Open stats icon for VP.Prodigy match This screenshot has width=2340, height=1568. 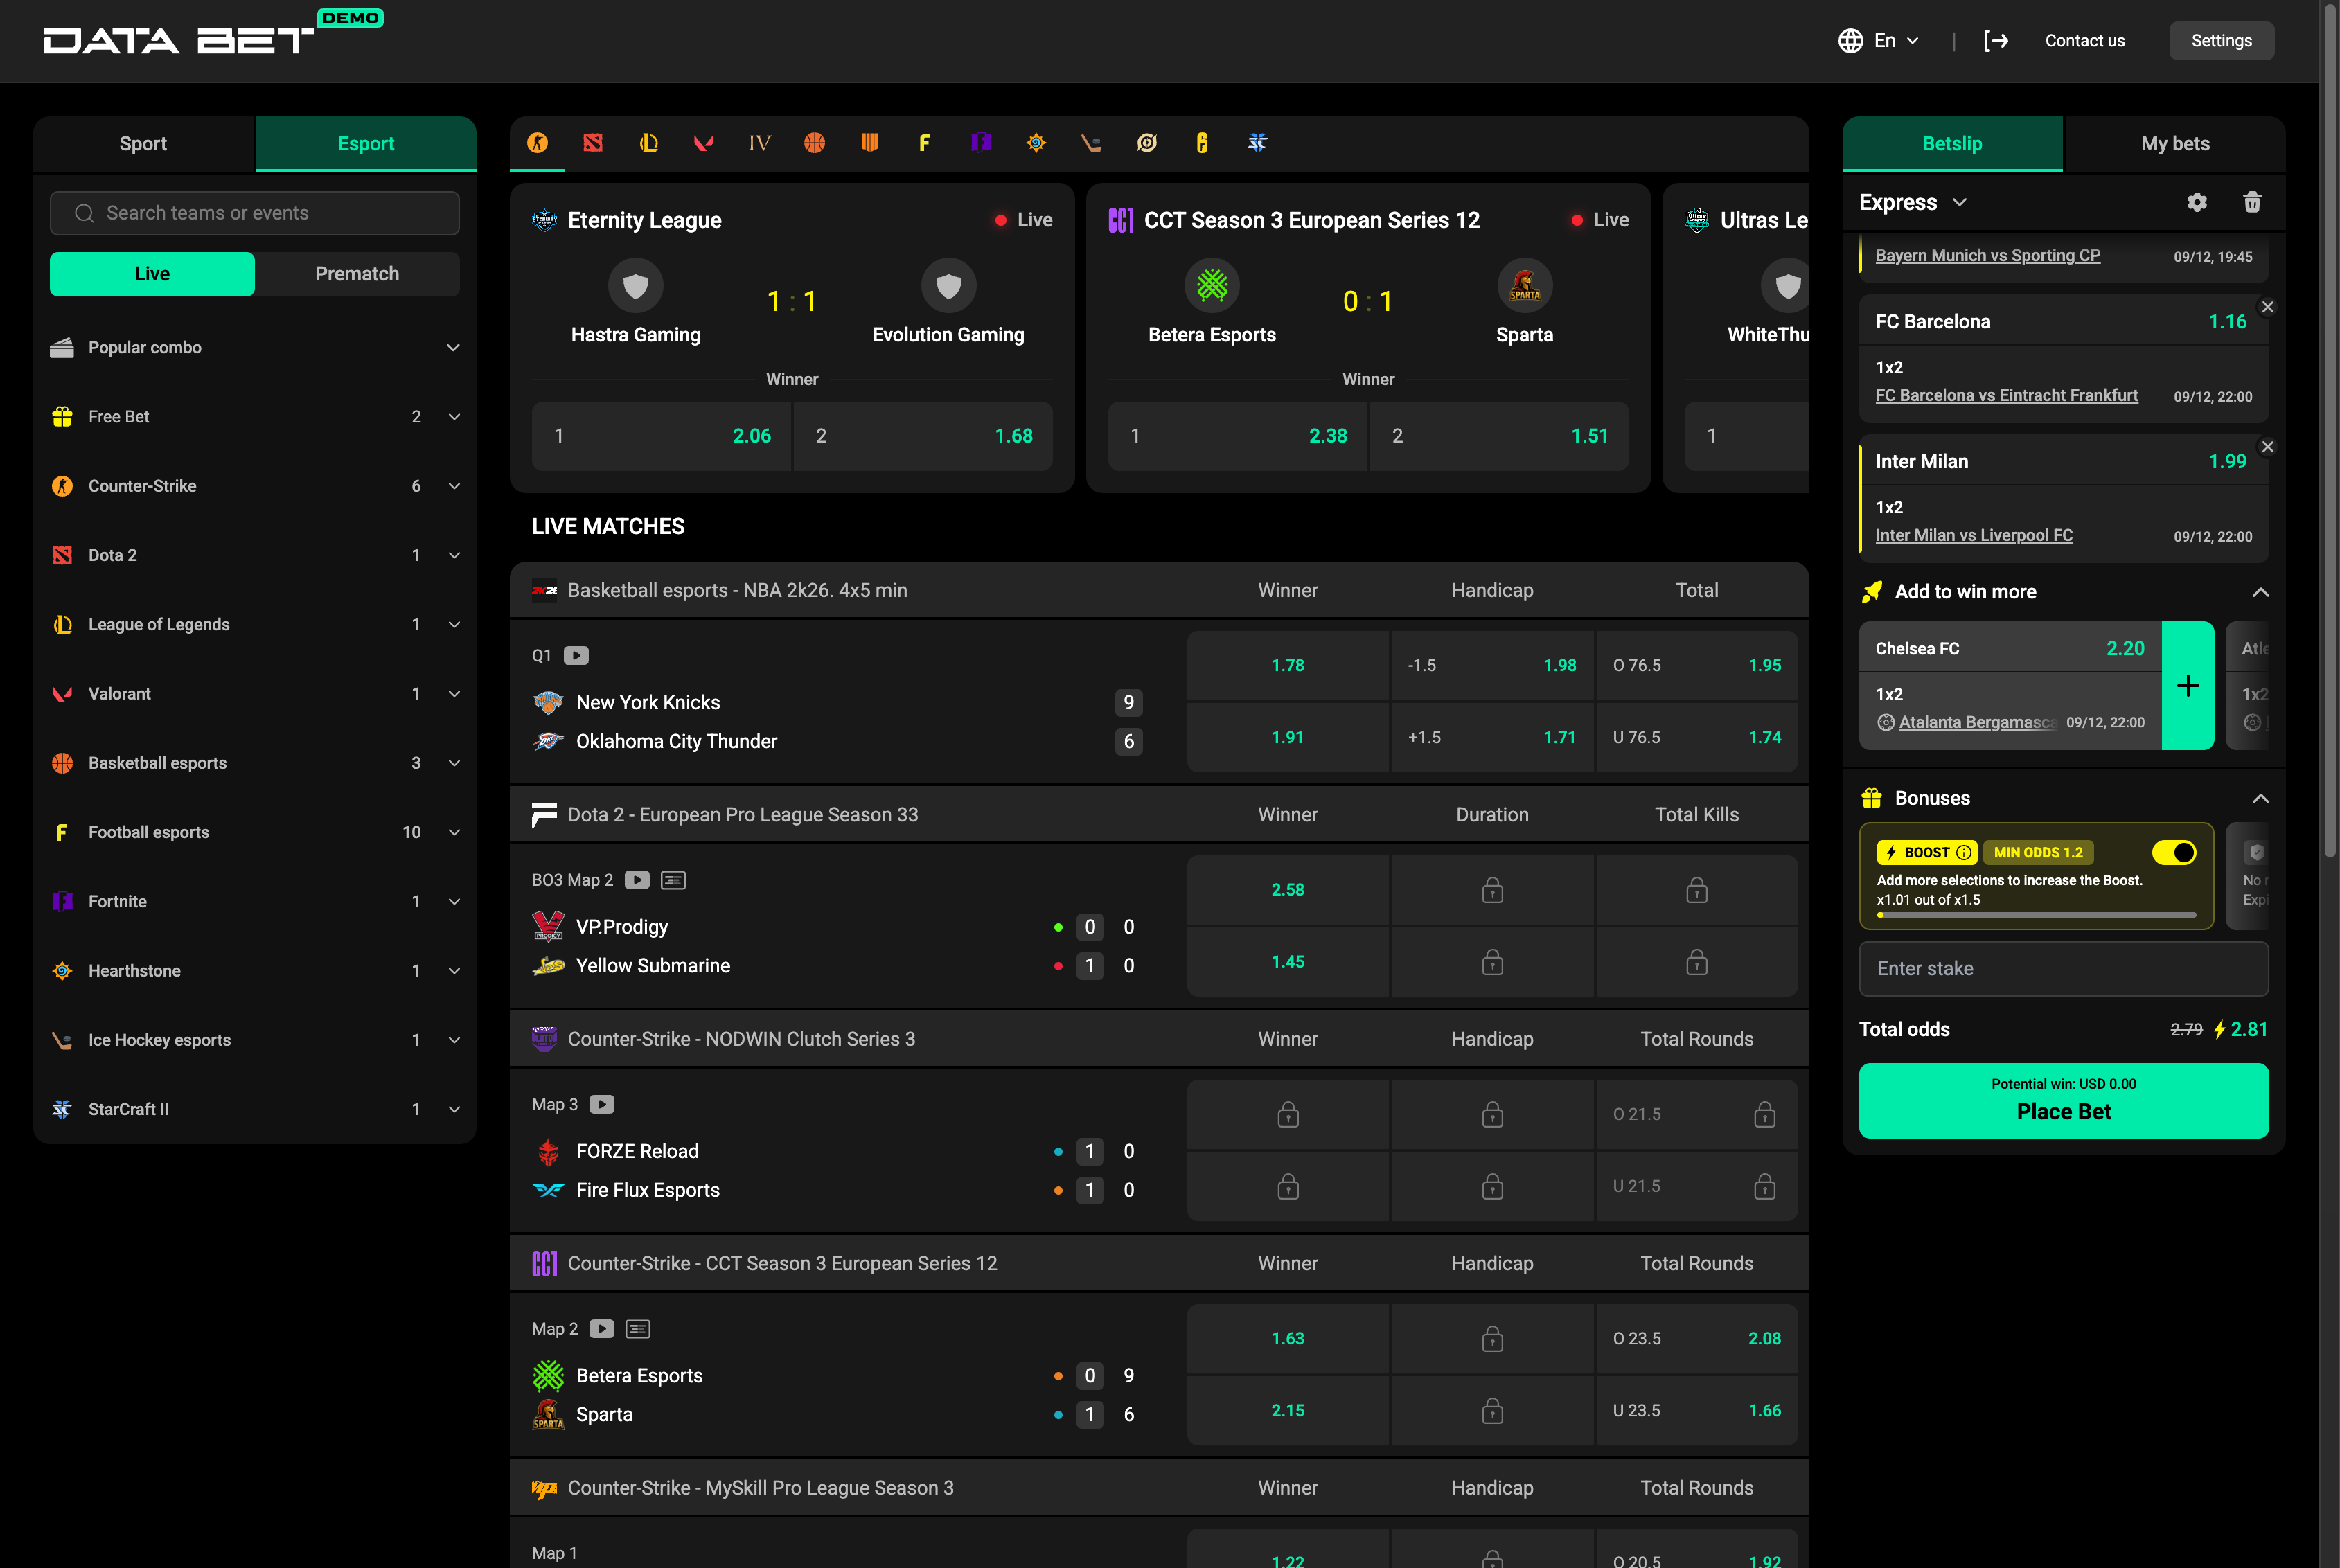point(673,880)
